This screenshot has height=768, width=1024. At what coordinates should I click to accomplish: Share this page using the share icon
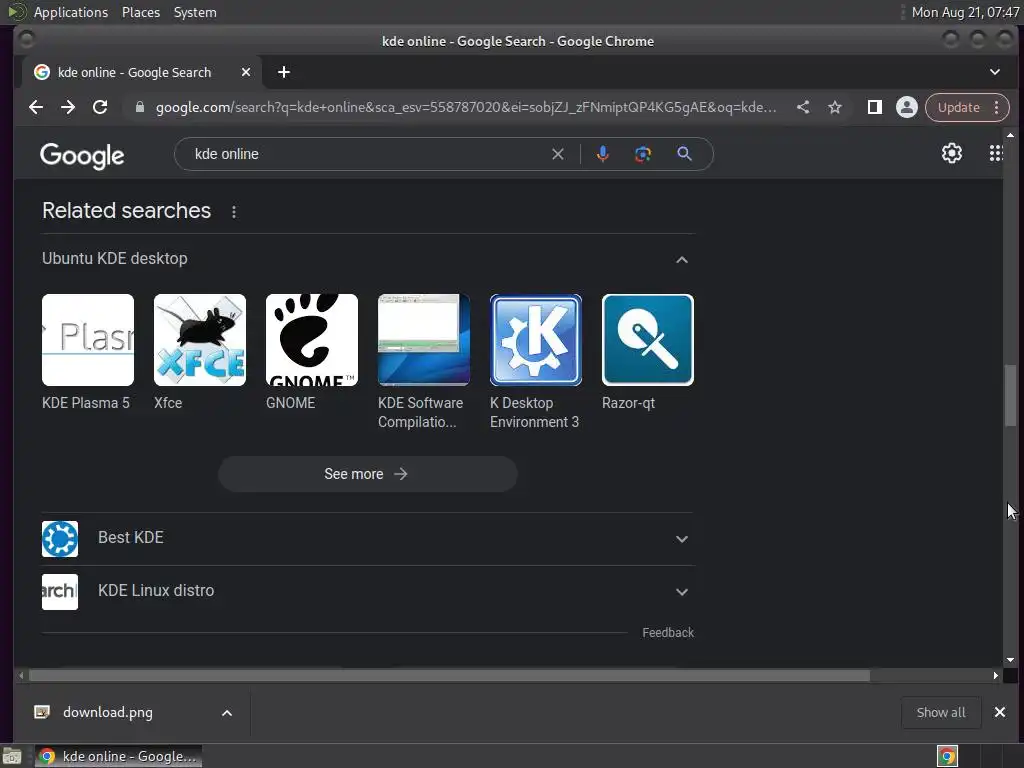tap(803, 107)
